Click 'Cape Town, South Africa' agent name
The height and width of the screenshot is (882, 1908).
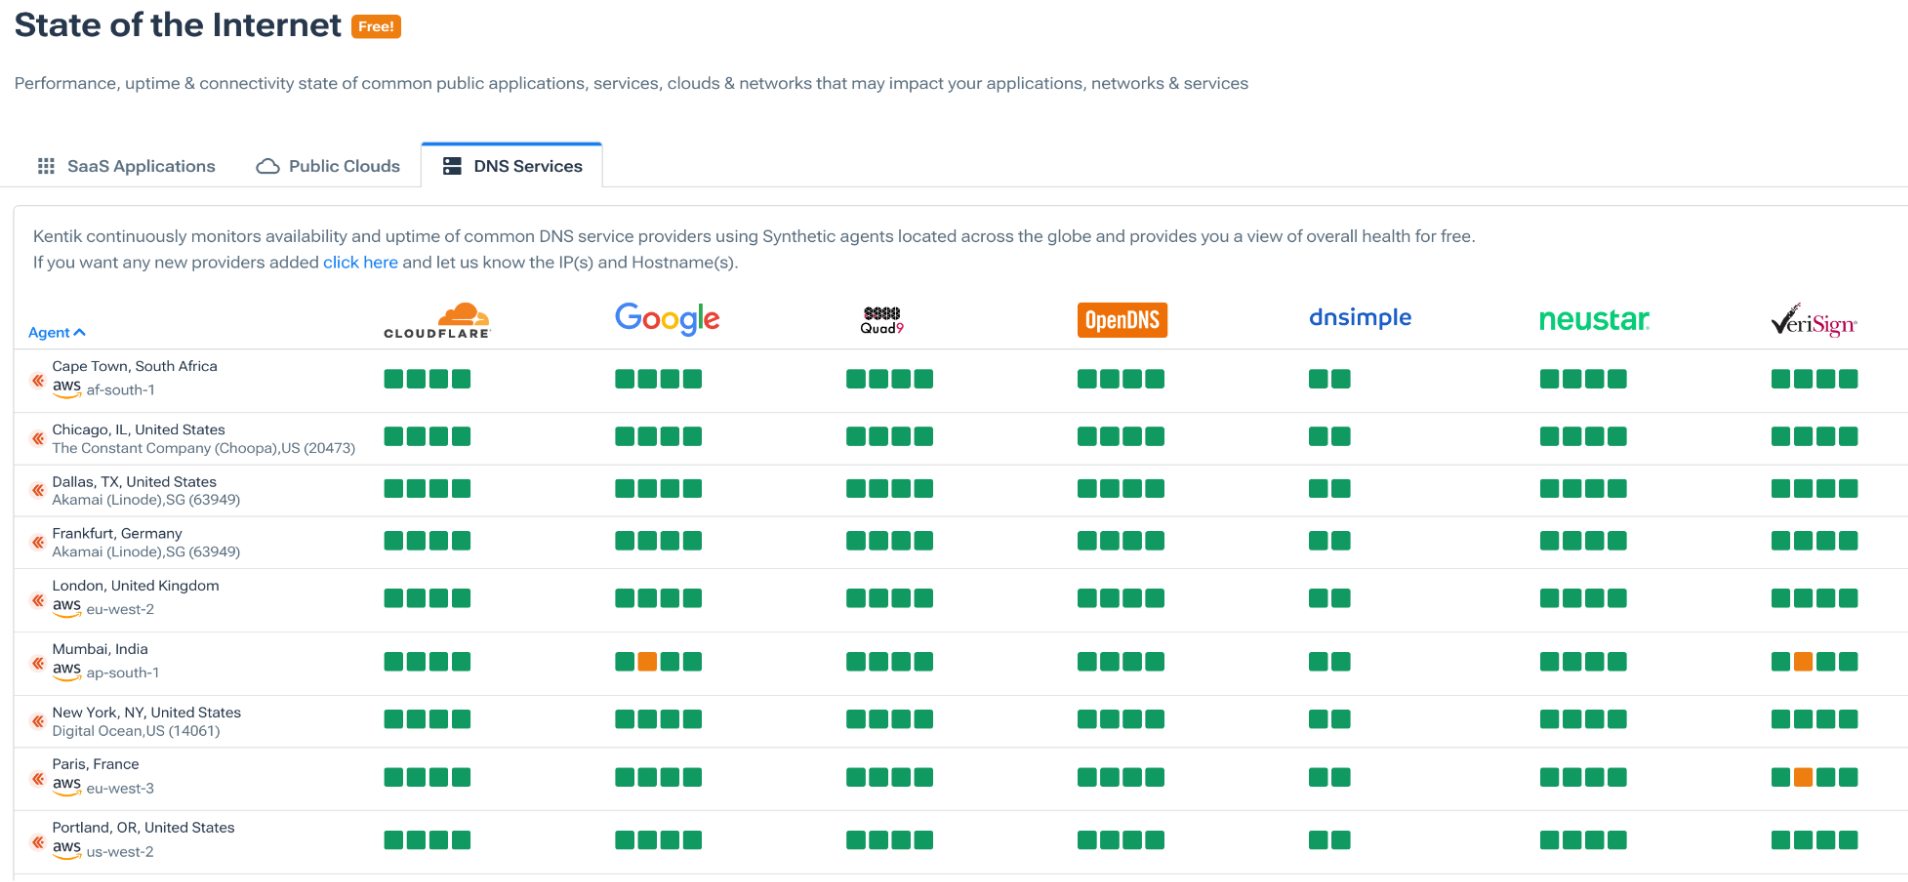coord(135,366)
